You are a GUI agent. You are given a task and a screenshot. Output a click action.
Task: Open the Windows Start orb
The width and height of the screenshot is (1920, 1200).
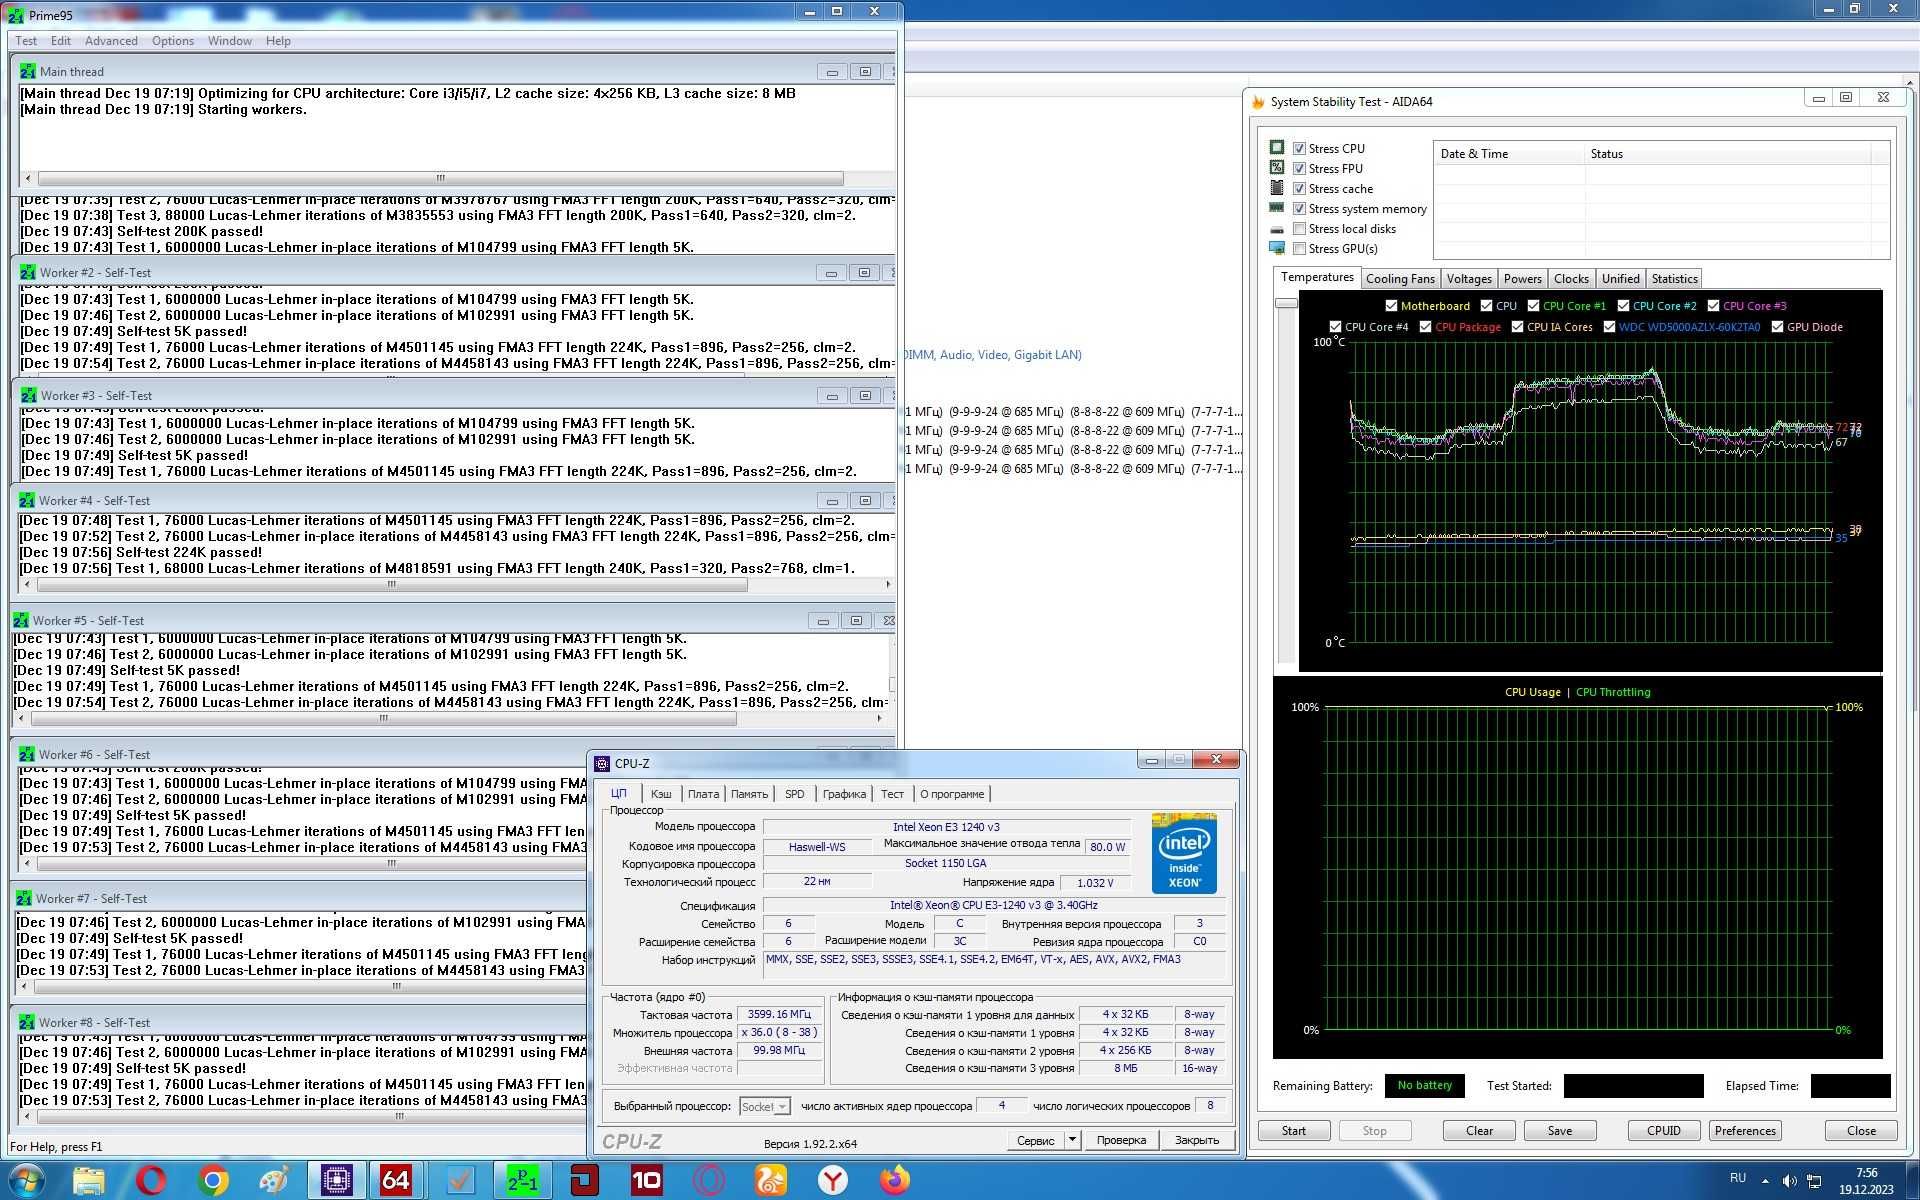point(26,1181)
